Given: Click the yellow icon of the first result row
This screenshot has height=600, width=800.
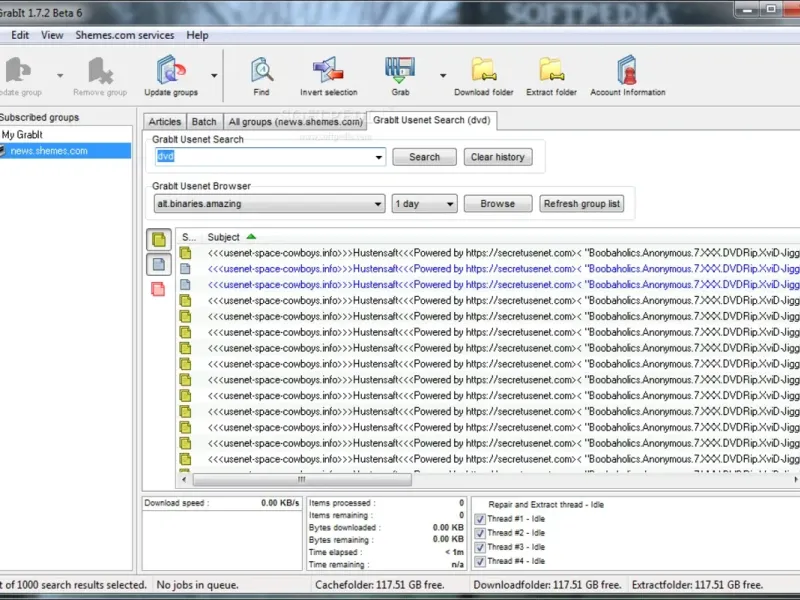Looking at the screenshot, I should click(185, 253).
